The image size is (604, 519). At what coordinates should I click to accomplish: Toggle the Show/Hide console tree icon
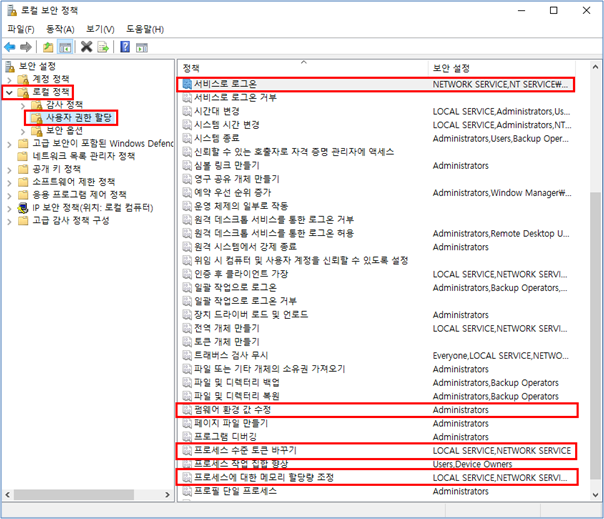point(65,47)
